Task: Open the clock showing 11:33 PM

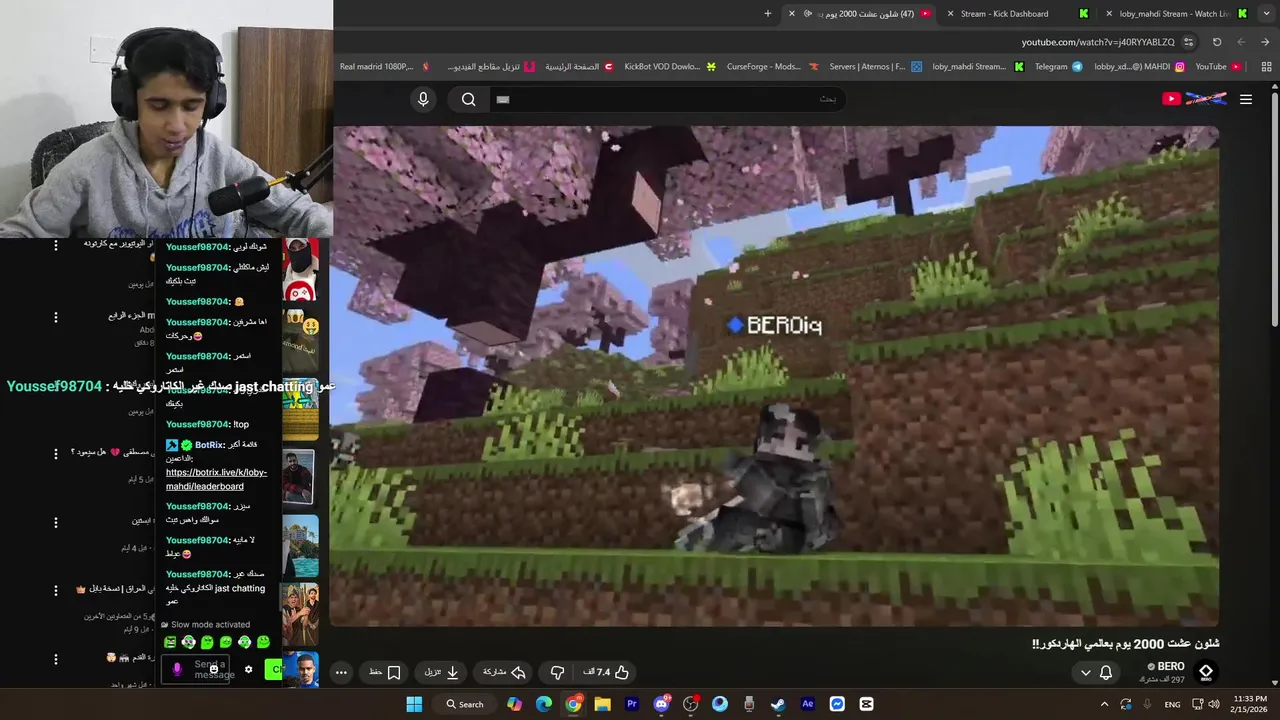Action: coord(1250,704)
